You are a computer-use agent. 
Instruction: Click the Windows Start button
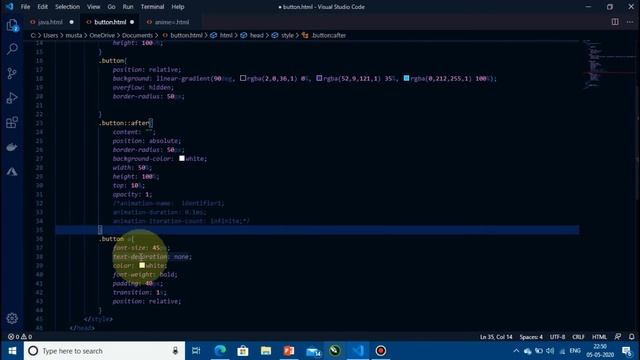[12, 351]
